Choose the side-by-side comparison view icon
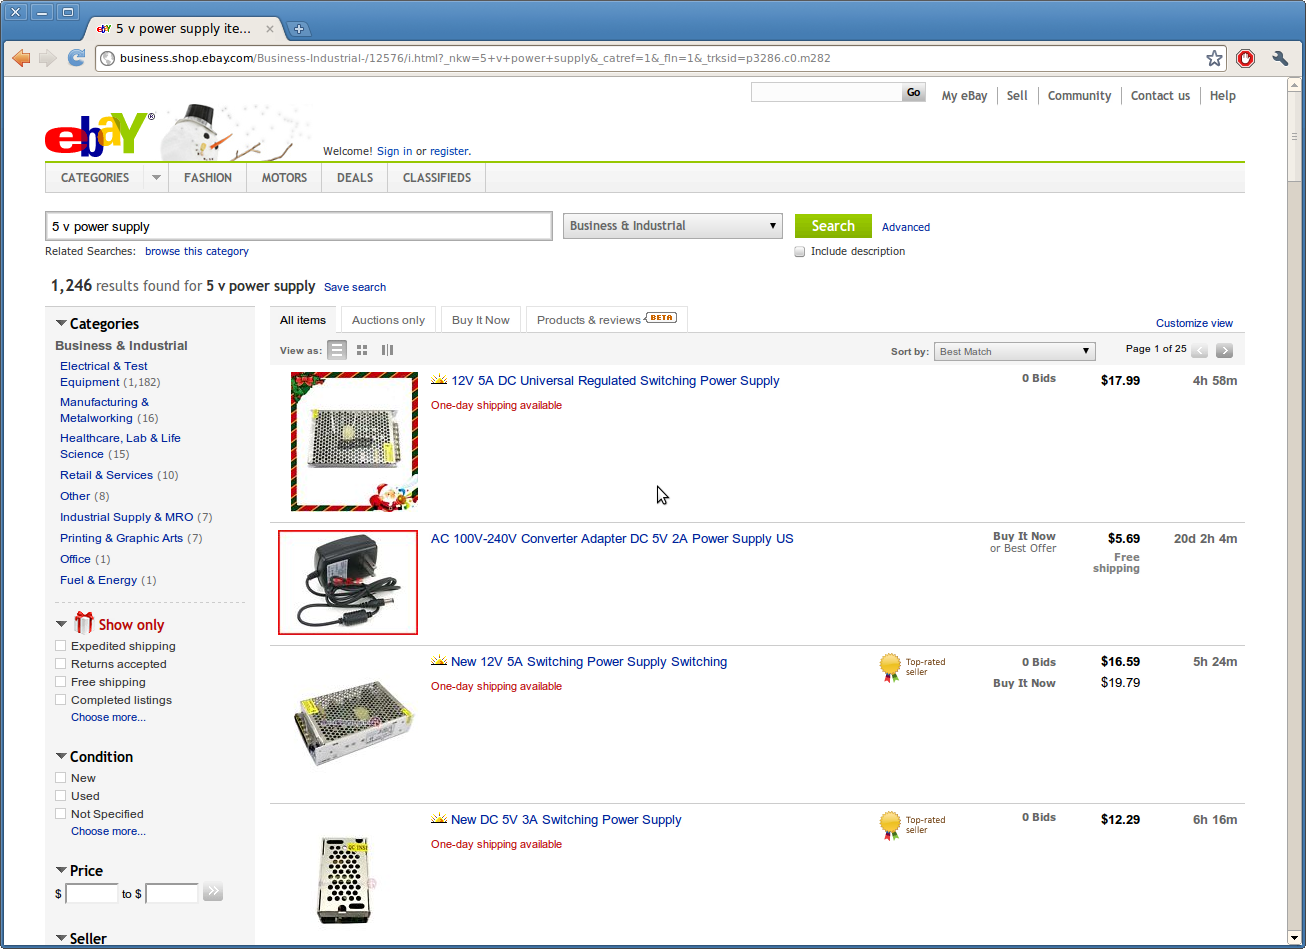Screen dimensions: 1306x949 pos(387,349)
